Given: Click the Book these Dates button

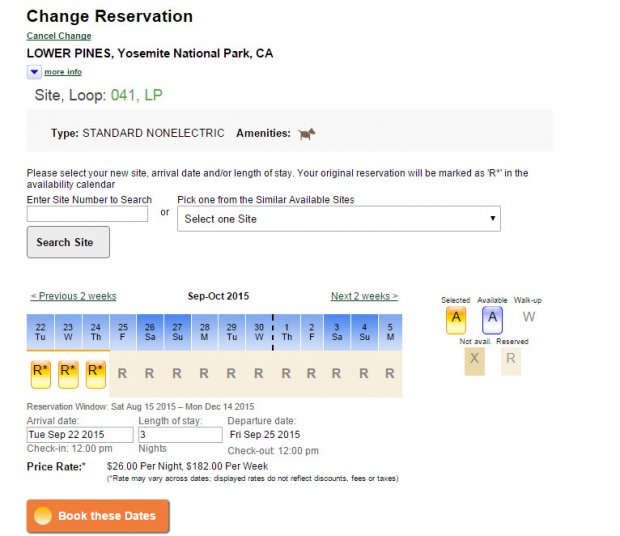Looking at the screenshot, I should 98,516.
